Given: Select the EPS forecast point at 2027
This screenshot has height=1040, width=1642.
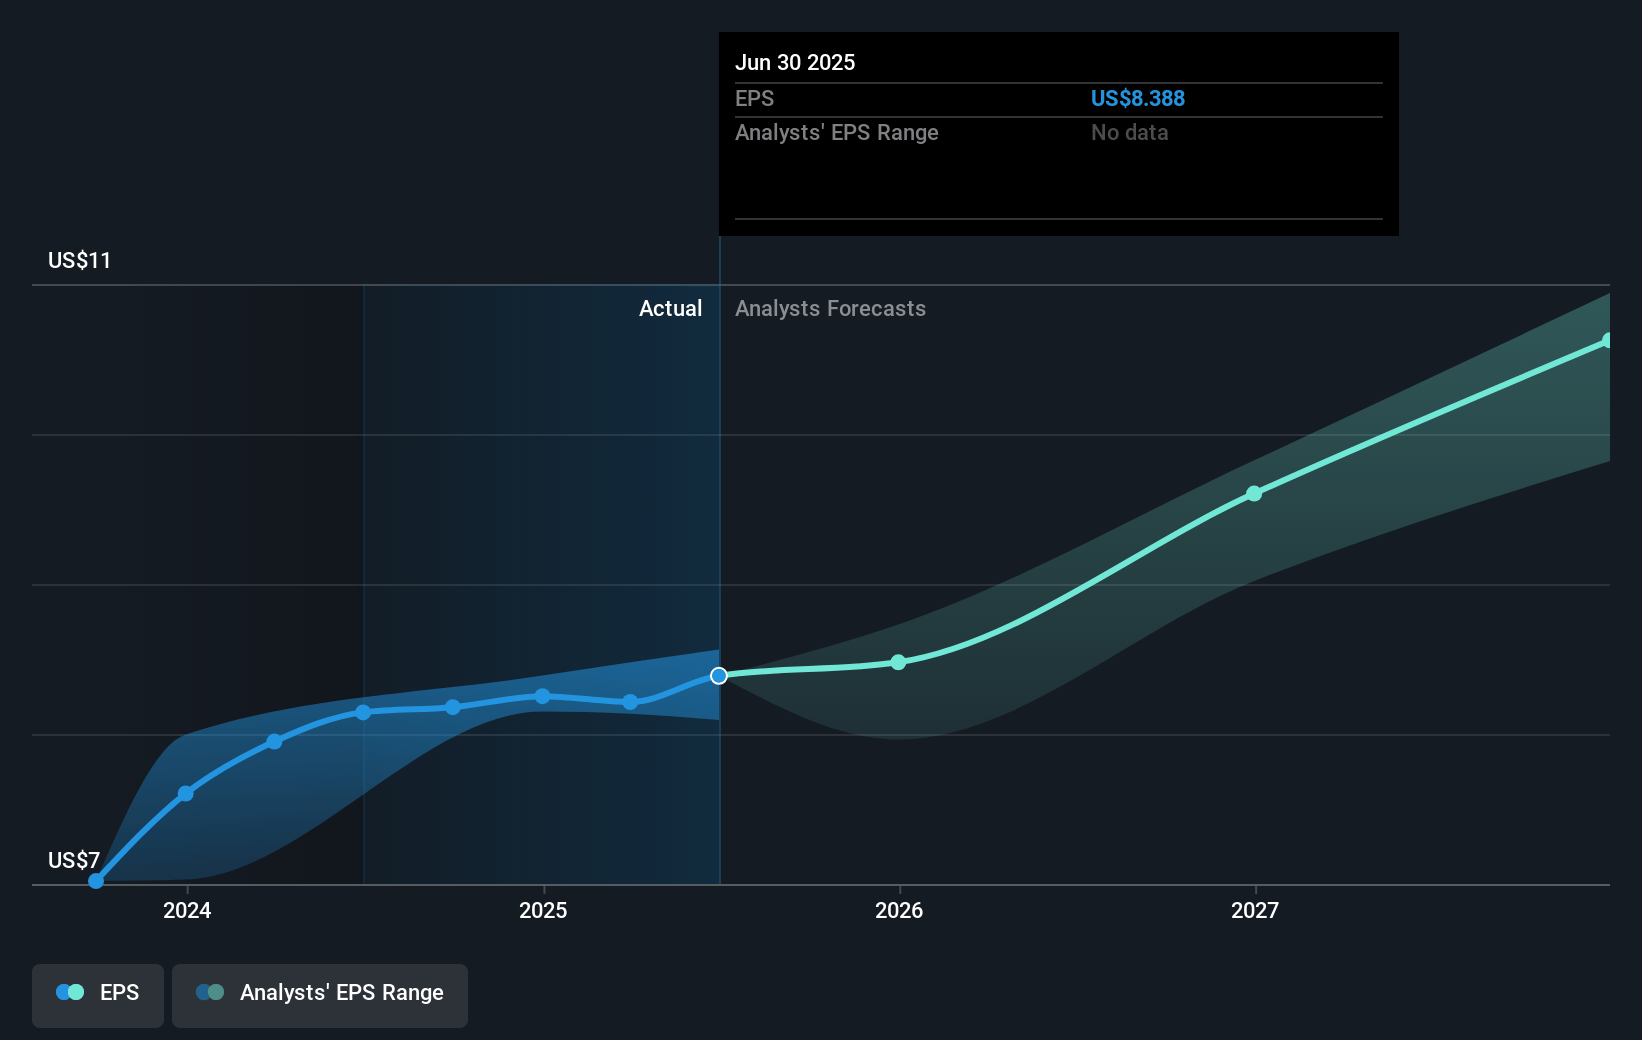Looking at the screenshot, I should tap(1254, 493).
